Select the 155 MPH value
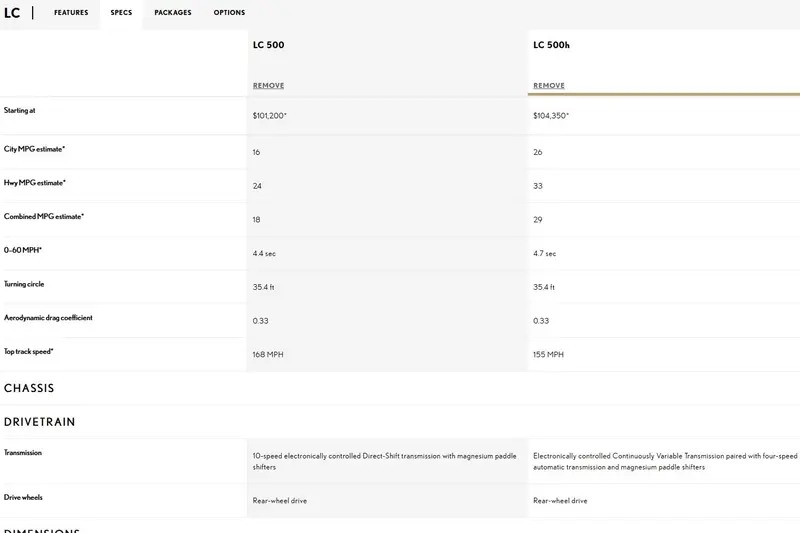The width and height of the screenshot is (800, 533). 548,354
